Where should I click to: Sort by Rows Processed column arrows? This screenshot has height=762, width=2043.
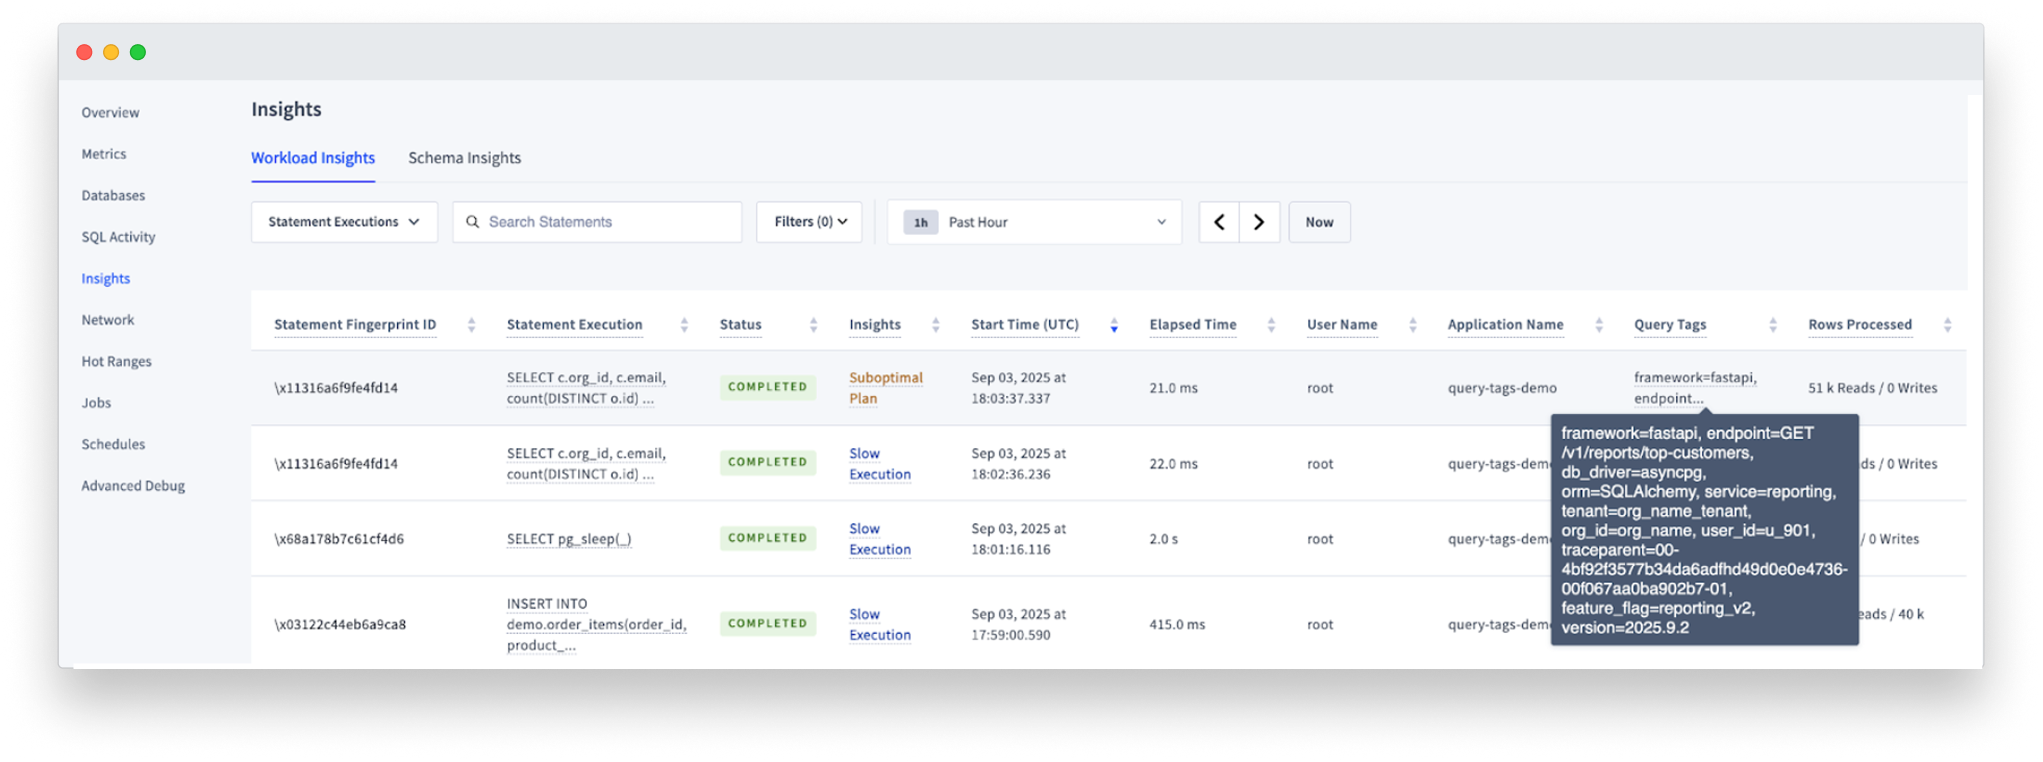coord(1947,325)
